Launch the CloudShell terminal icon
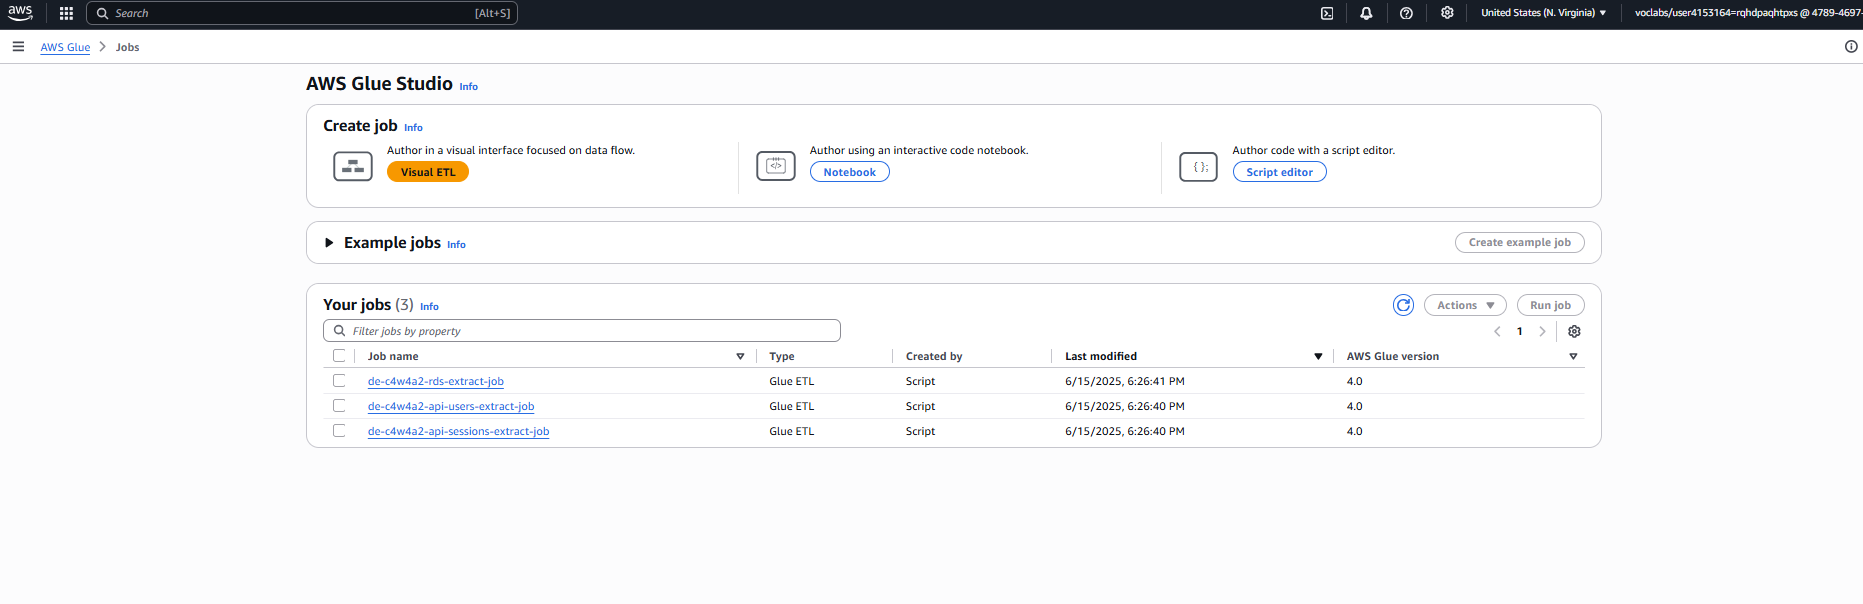The width and height of the screenshot is (1863, 604). [x=1327, y=13]
